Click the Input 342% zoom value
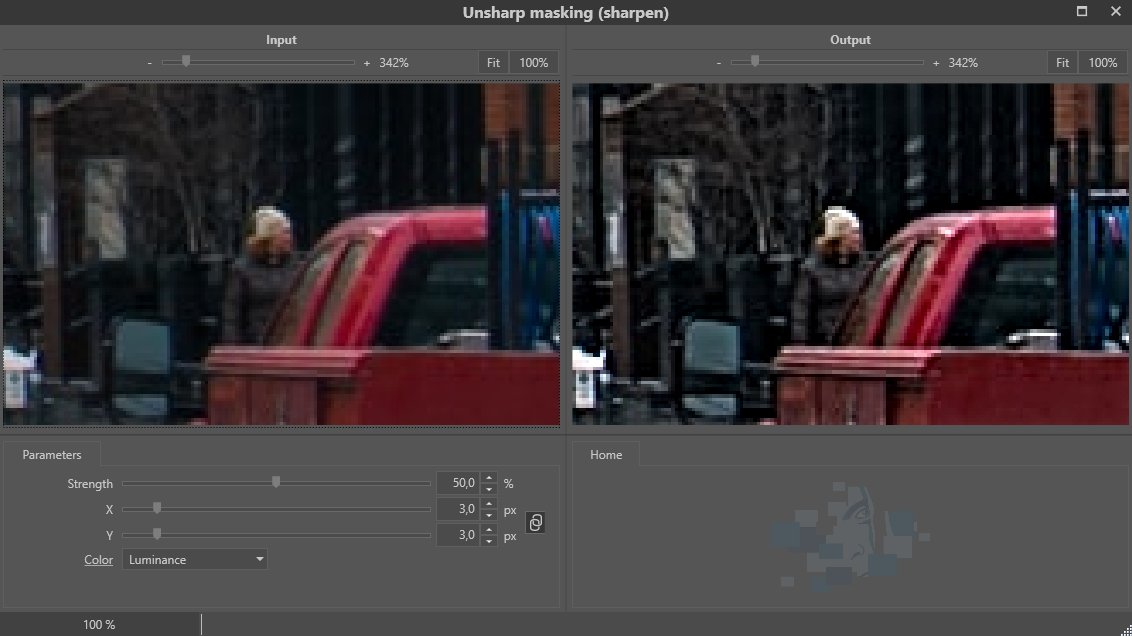The image size is (1132, 636). (393, 63)
